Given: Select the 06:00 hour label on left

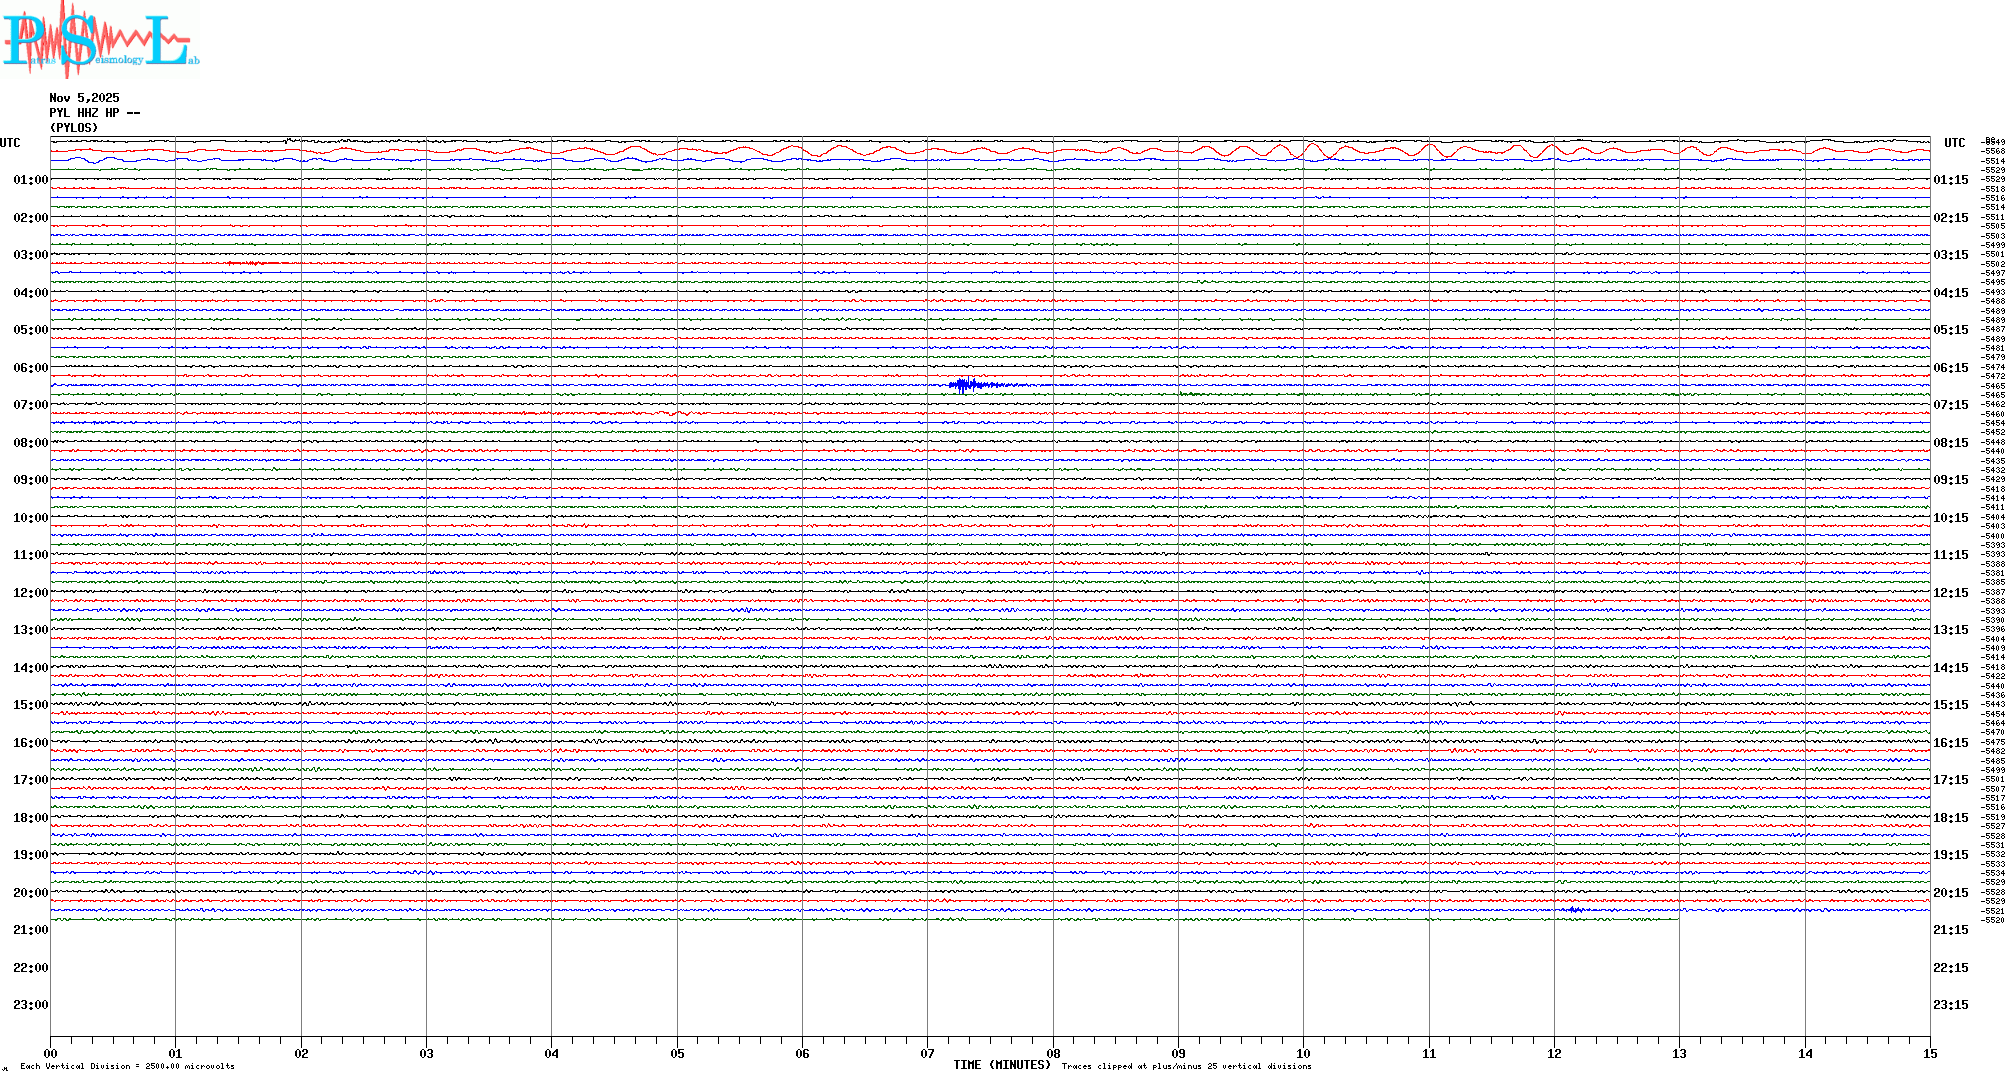Looking at the screenshot, I should (30, 368).
